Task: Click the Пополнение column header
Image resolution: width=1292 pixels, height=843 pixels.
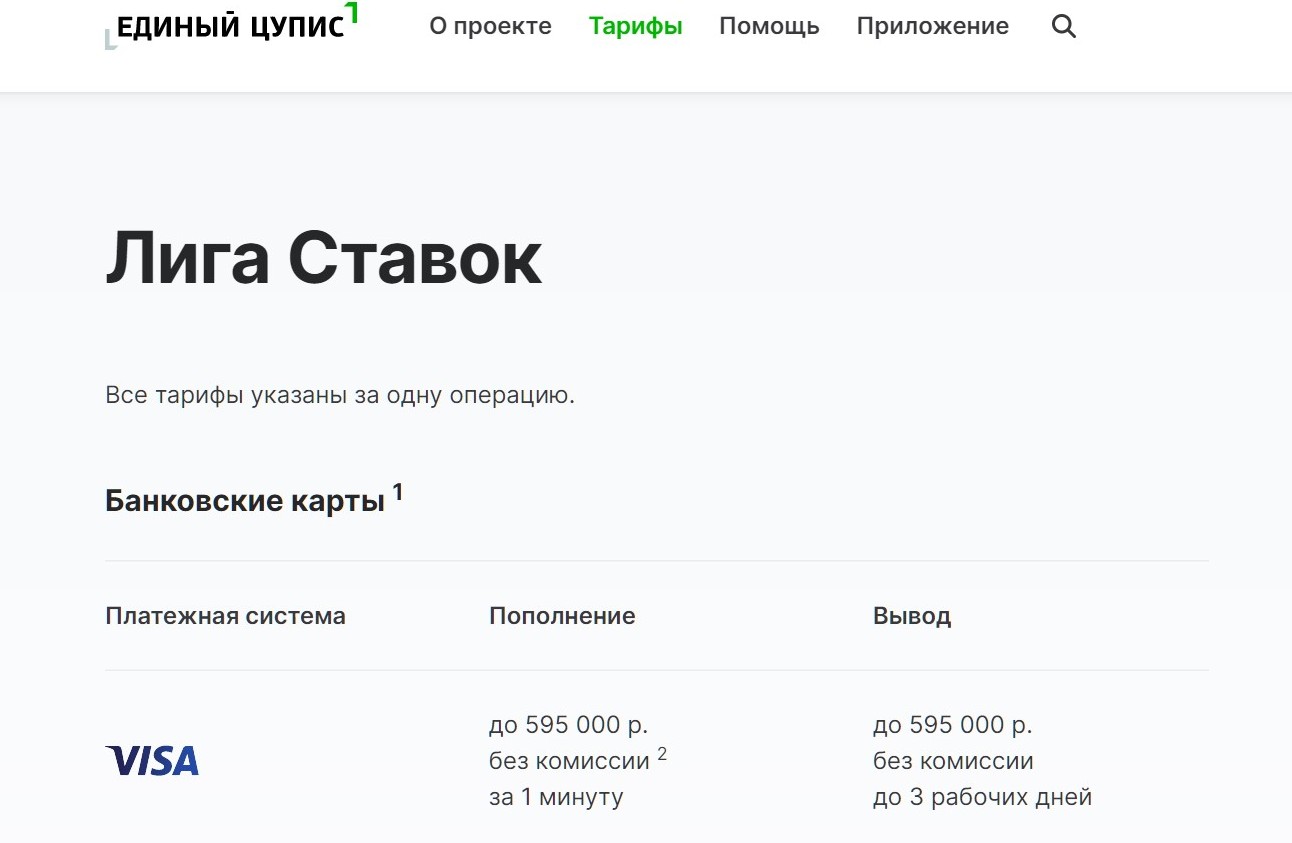Action: (x=562, y=616)
